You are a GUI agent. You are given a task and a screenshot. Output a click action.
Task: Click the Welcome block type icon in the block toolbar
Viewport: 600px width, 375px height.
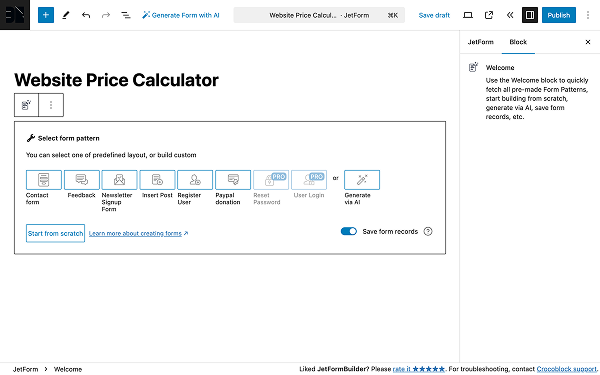(x=26, y=105)
